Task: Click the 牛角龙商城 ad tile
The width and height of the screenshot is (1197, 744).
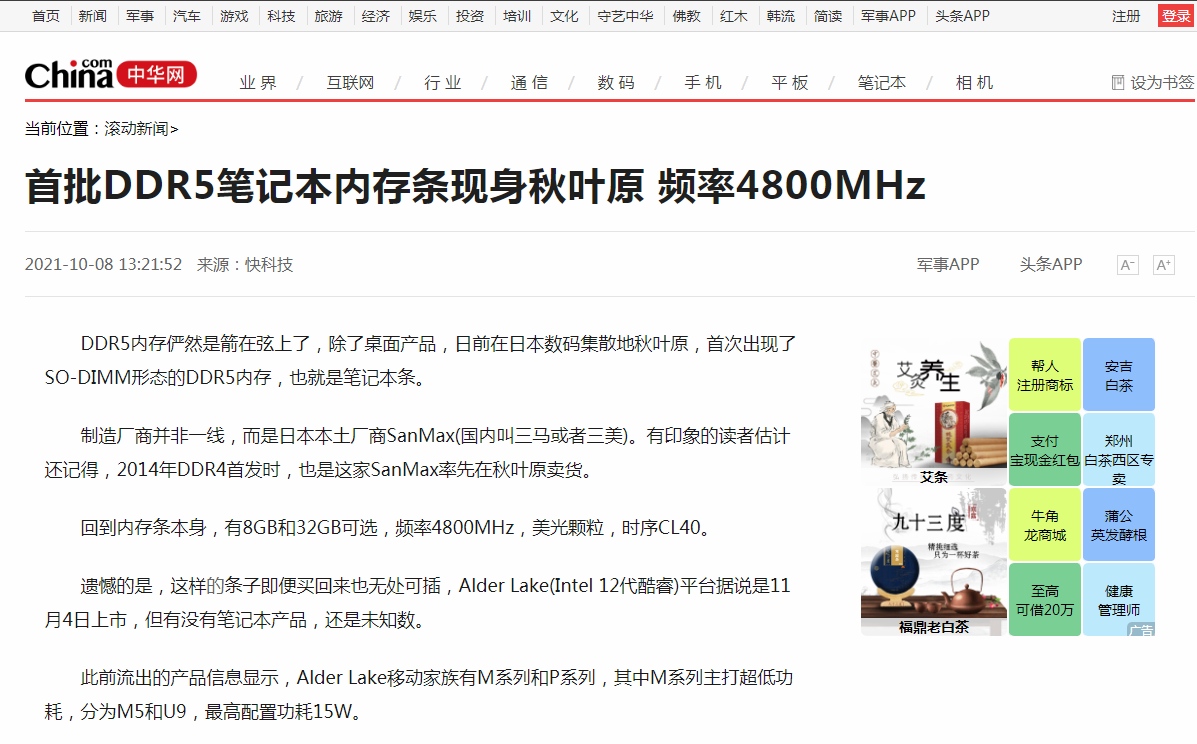Action: pos(1044,524)
